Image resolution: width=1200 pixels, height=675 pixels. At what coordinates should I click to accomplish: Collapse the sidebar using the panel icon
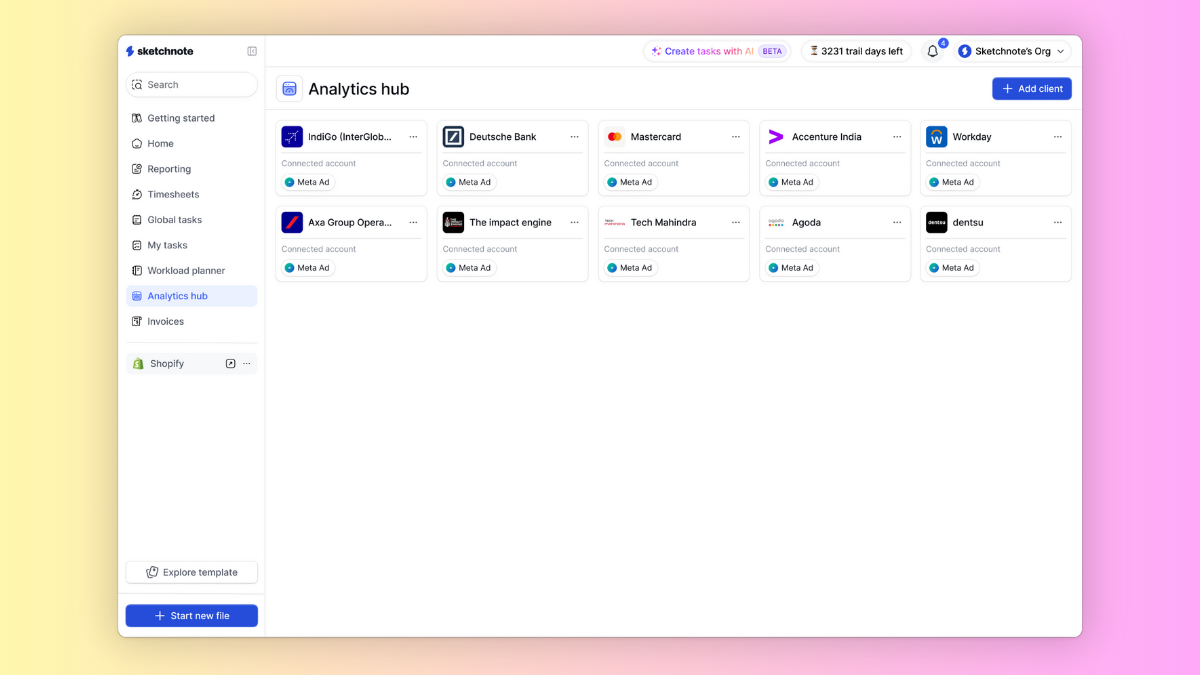click(252, 51)
